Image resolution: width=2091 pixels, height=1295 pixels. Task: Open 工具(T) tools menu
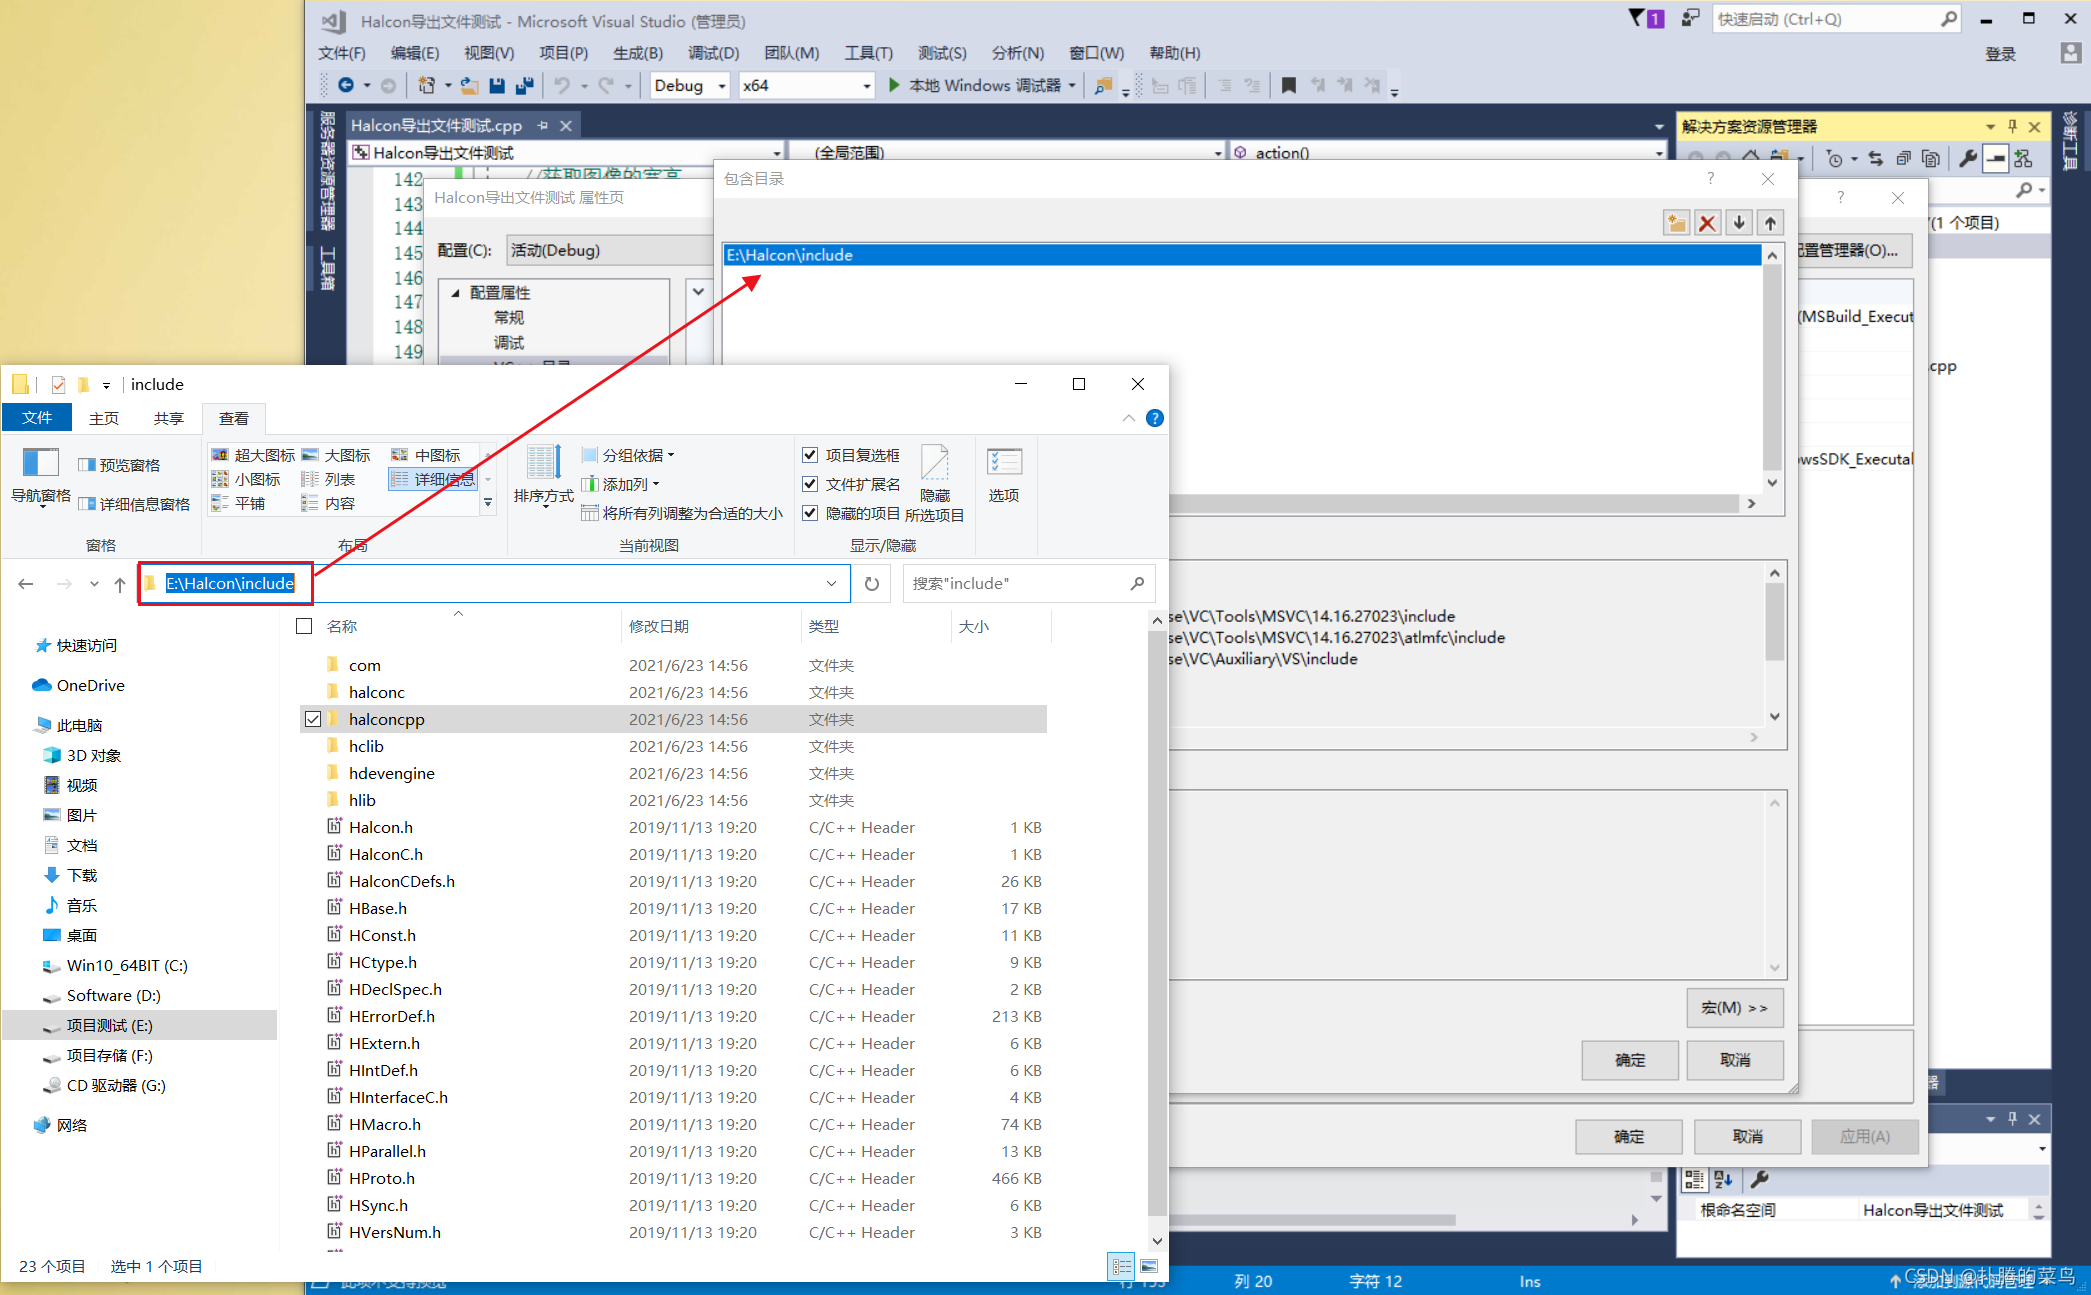(x=868, y=53)
